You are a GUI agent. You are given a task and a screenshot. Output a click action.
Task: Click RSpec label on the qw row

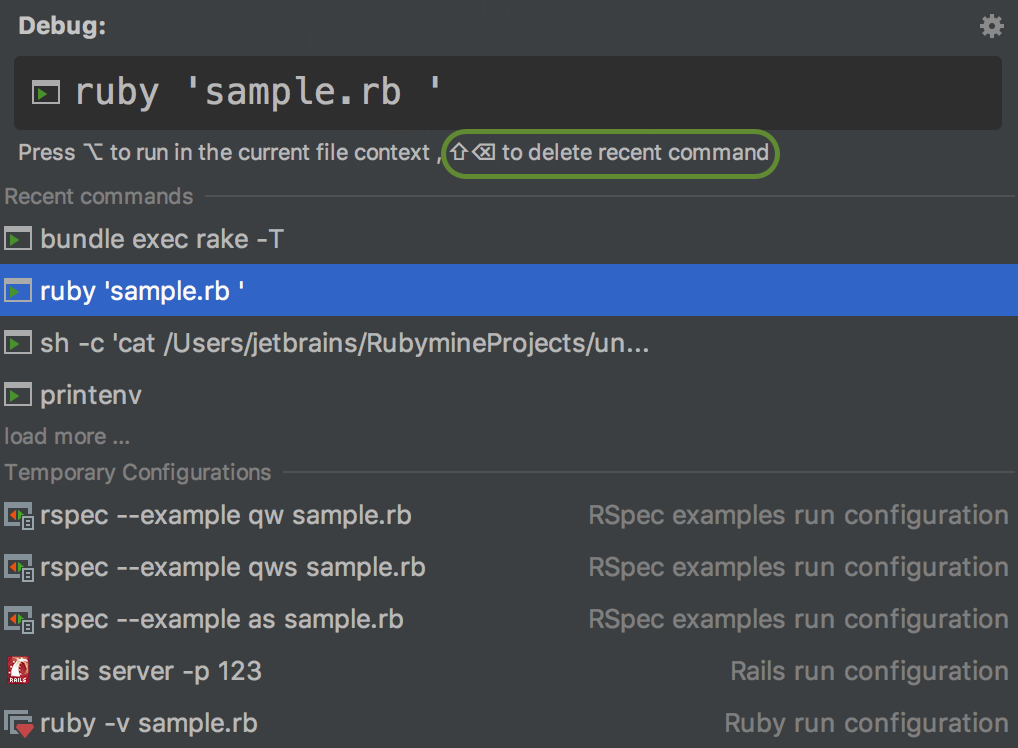[799, 516]
